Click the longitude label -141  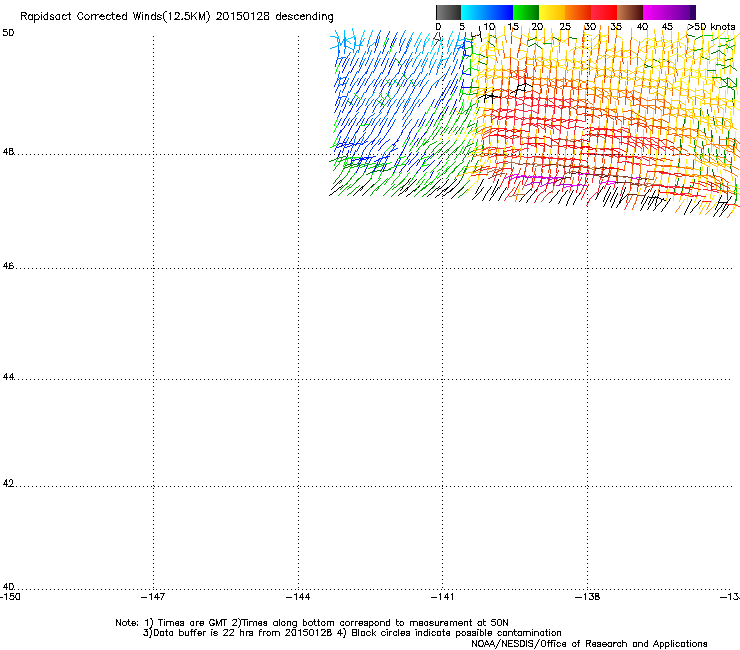[x=442, y=597]
